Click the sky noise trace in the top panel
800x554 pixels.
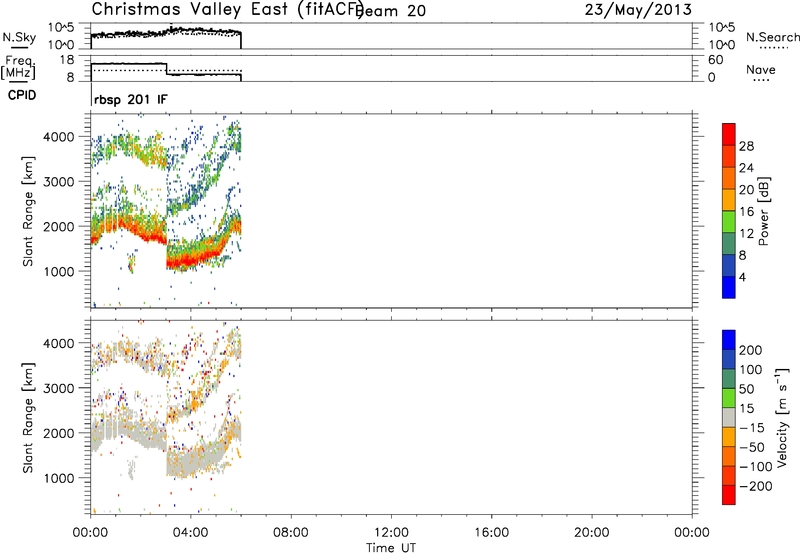(x=166, y=33)
